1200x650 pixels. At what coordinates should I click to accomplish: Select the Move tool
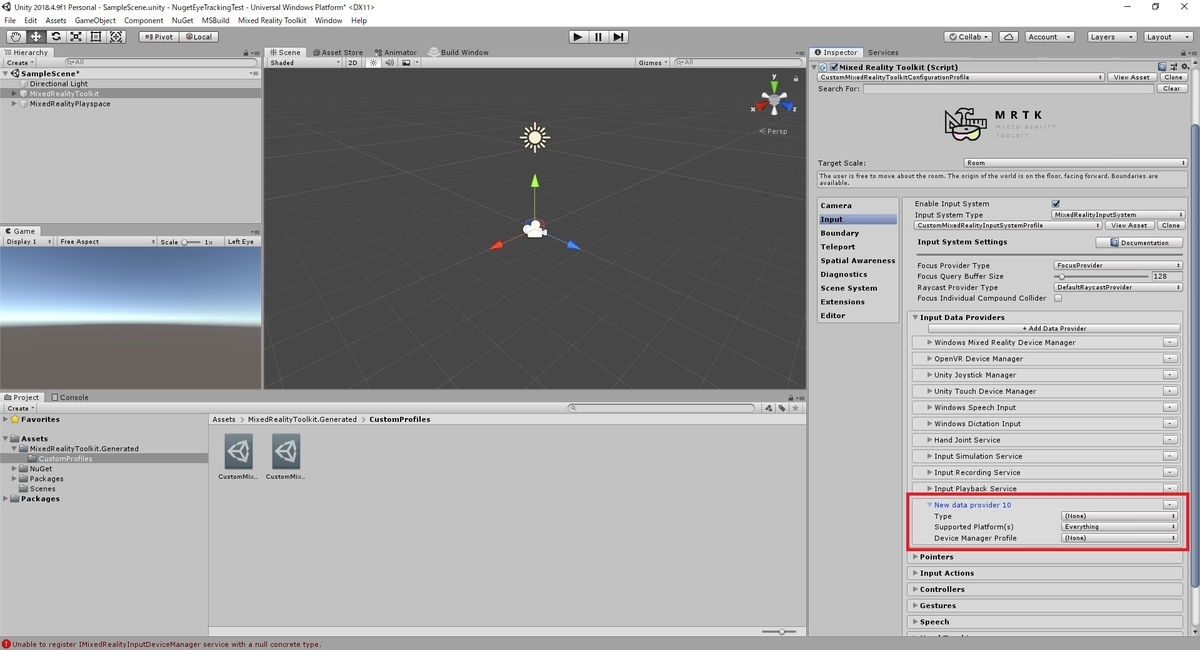pyautogui.click(x=36, y=36)
